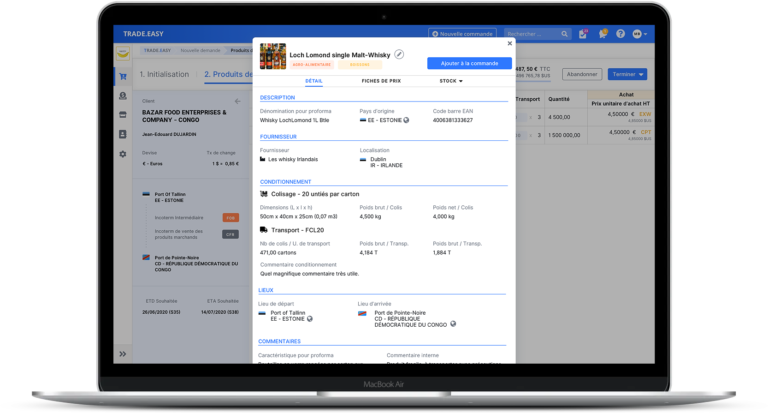Click TRADE.EASY breadcrumb item

click(157, 50)
